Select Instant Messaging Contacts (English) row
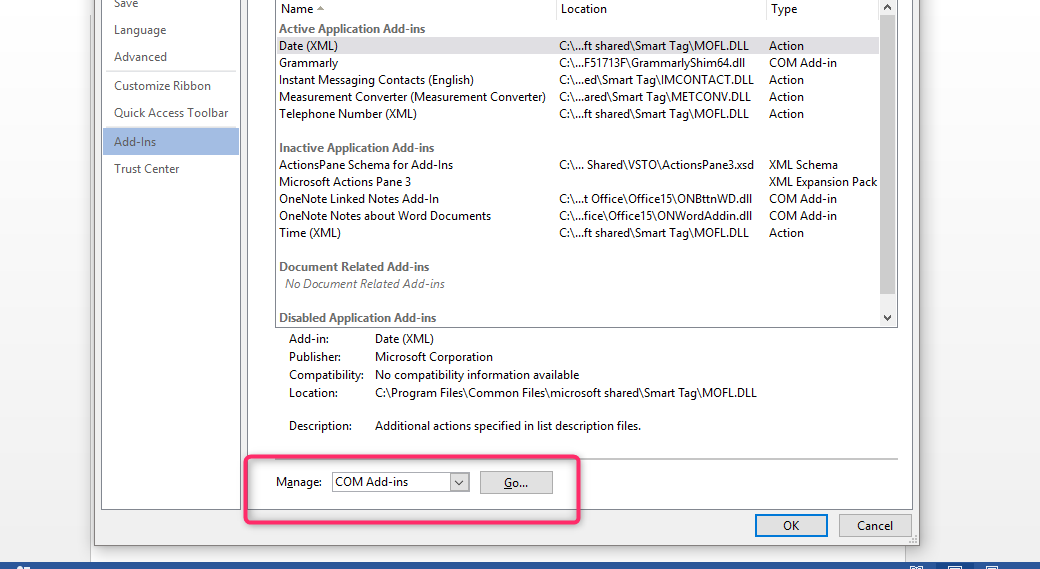 (577, 80)
